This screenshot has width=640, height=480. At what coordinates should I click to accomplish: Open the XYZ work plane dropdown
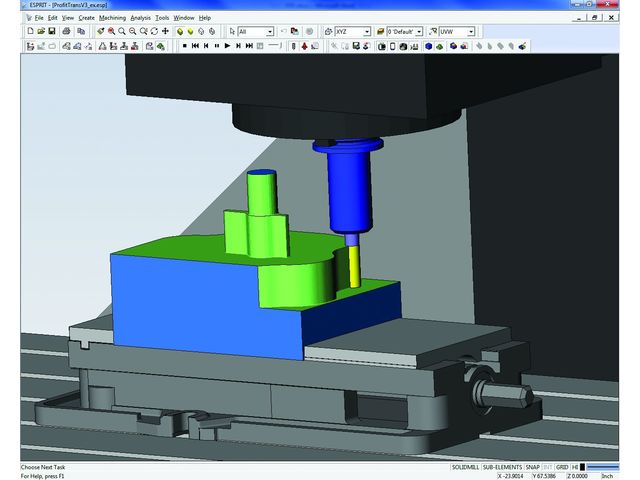pos(367,32)
